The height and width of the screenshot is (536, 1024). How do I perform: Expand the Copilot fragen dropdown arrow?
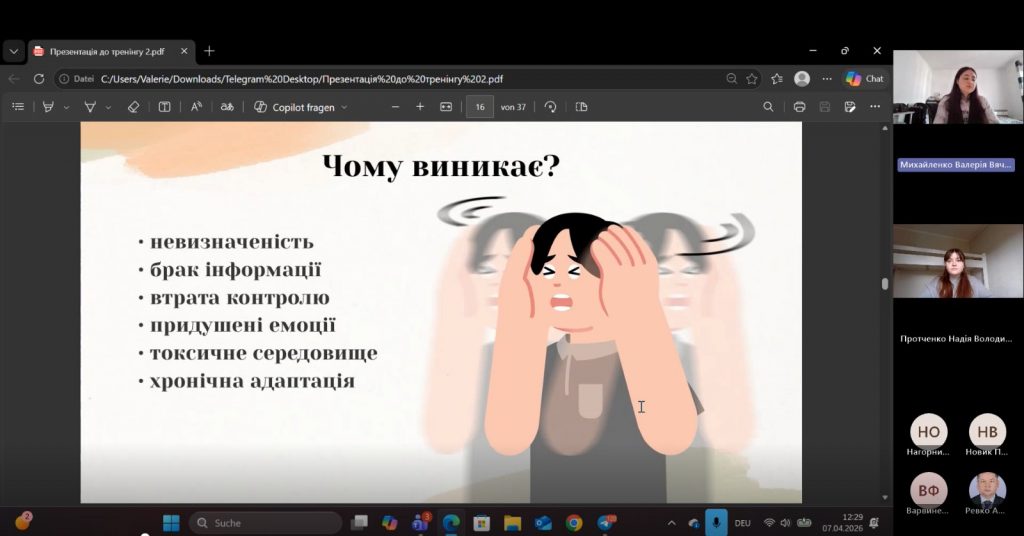point(344,107)
